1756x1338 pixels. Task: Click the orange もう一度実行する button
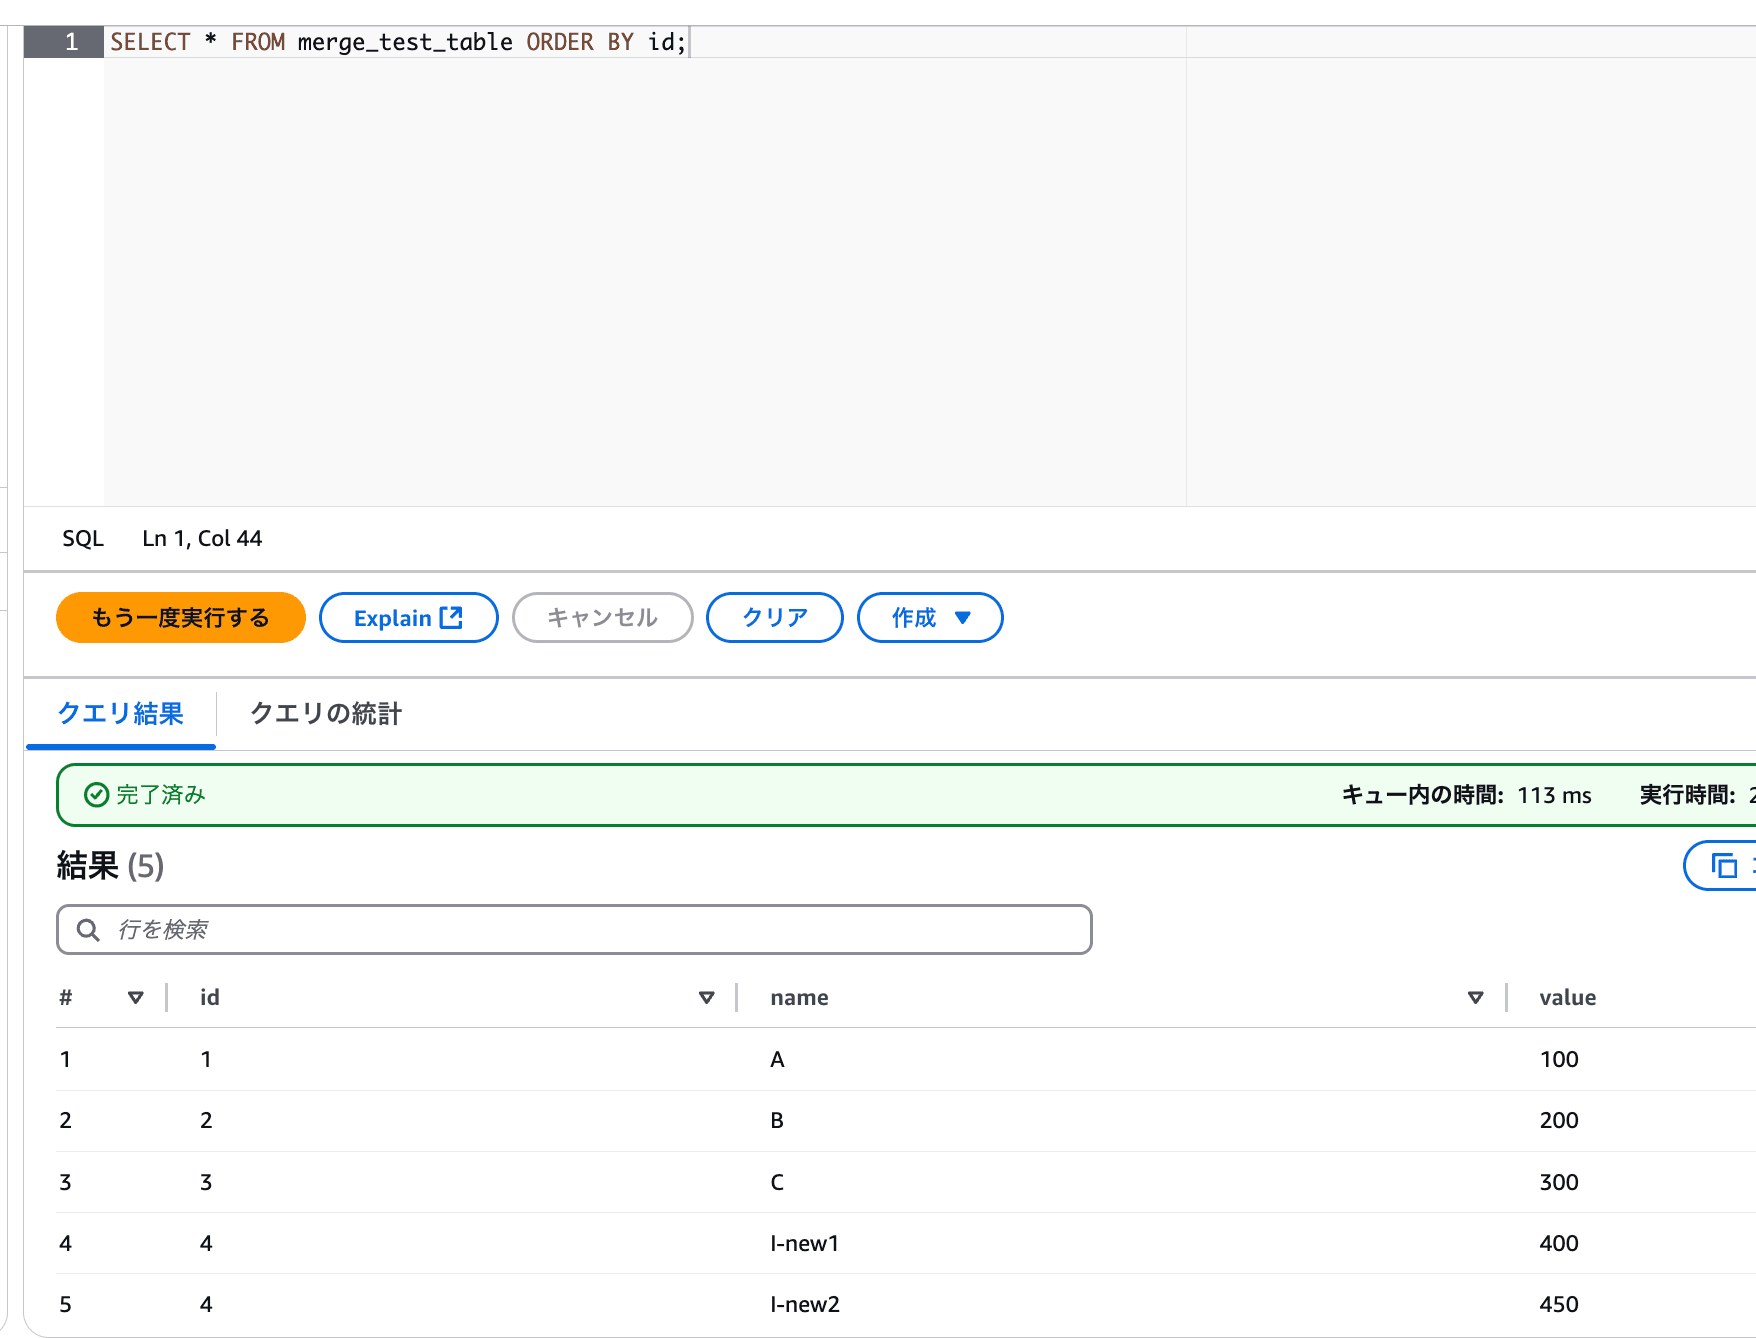tap(181, 617)
